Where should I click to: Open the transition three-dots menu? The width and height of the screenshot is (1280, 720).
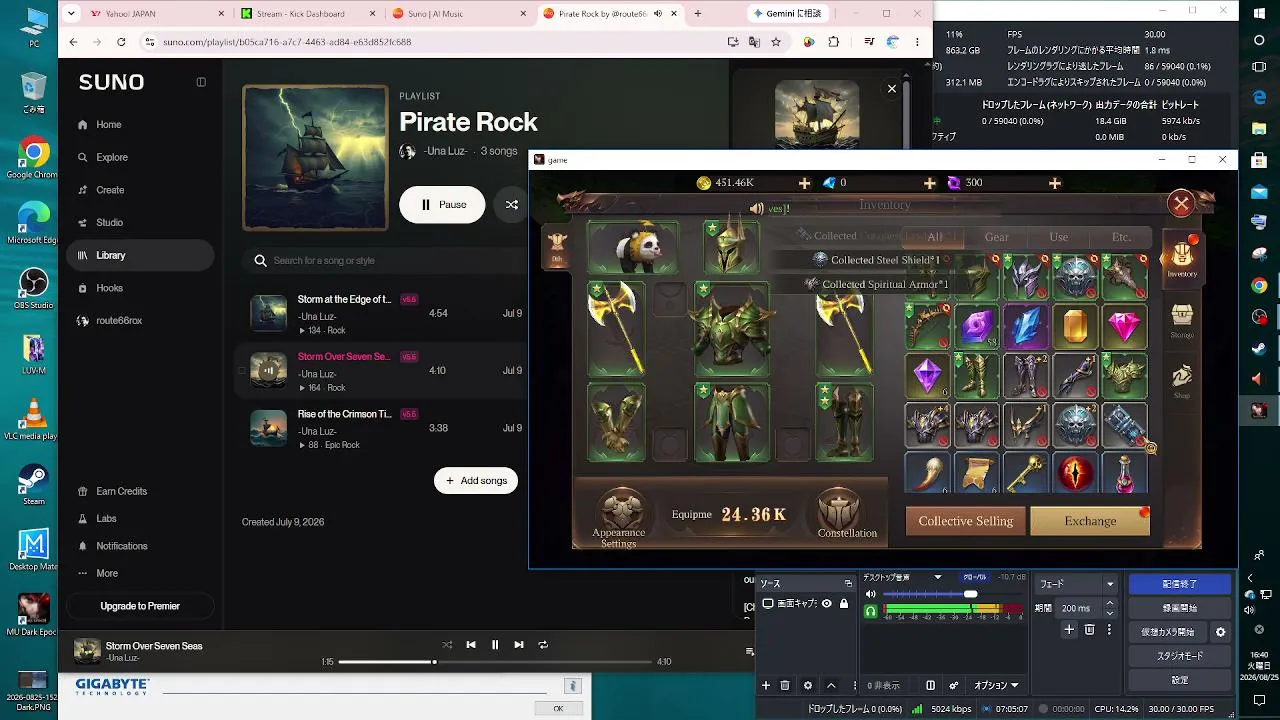pos(1109,630)
